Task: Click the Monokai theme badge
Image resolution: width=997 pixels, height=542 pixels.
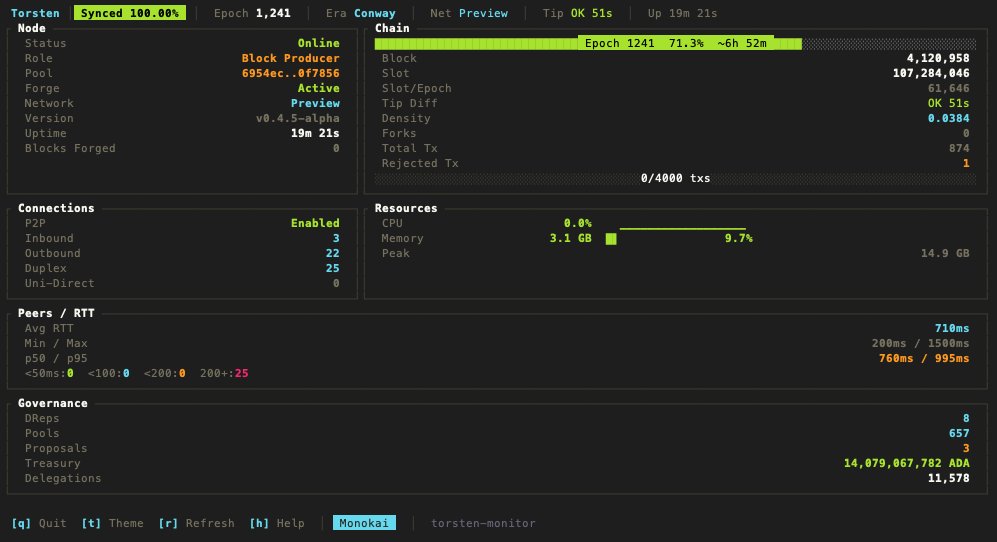Action: (364, 523)
